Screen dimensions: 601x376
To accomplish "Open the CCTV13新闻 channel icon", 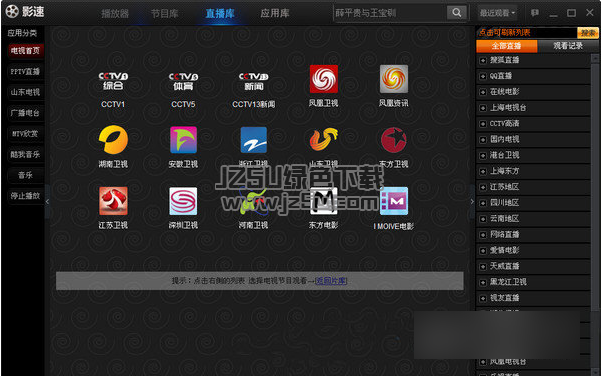I will (253, 81).
